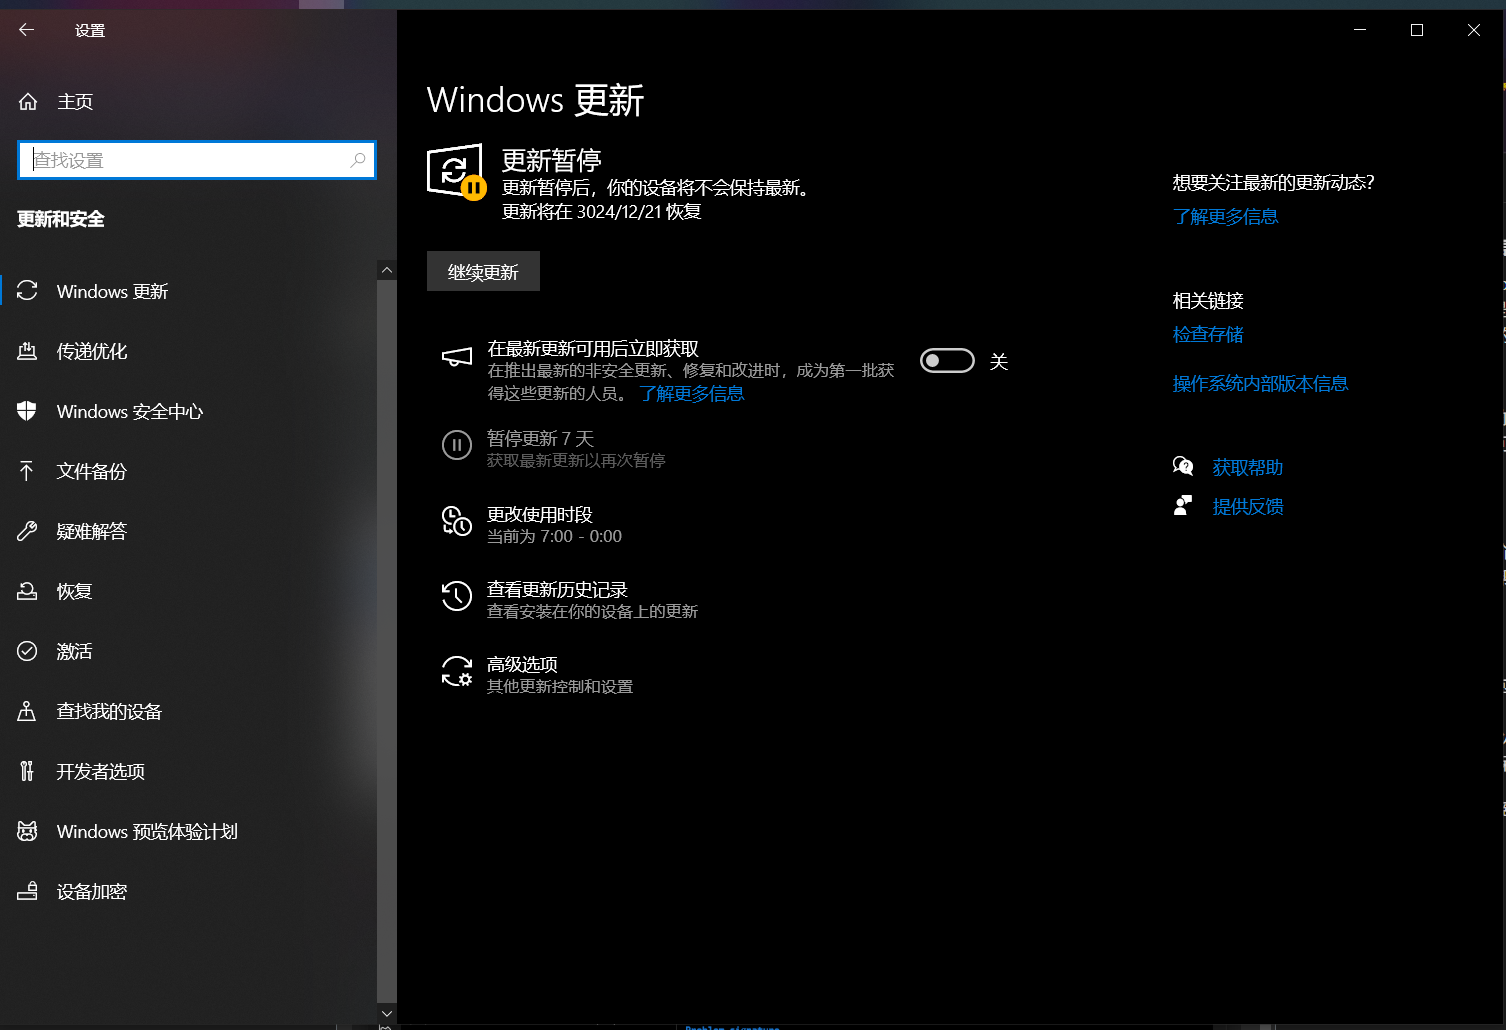Select 疑难解答 sidebar label
Screen dimensions: 1506x1030
[92, 532]
